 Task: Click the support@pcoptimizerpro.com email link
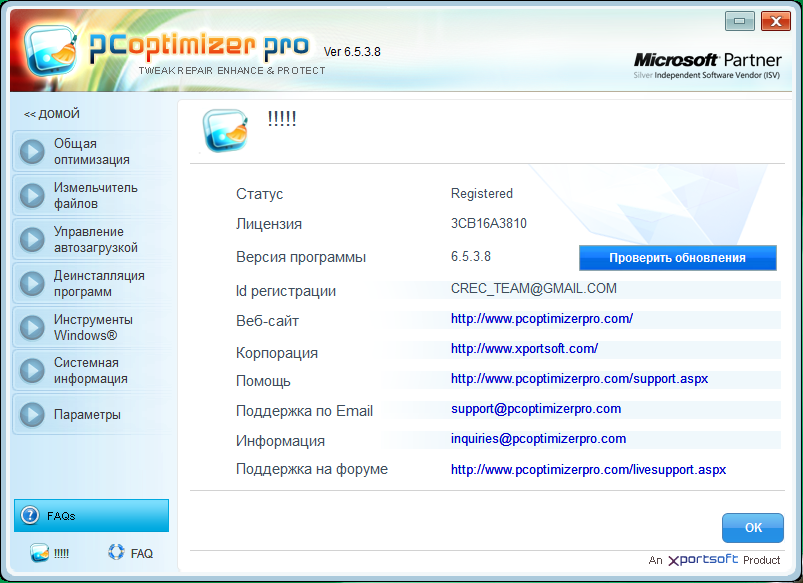pyautogui.click(x=535, y=409)
